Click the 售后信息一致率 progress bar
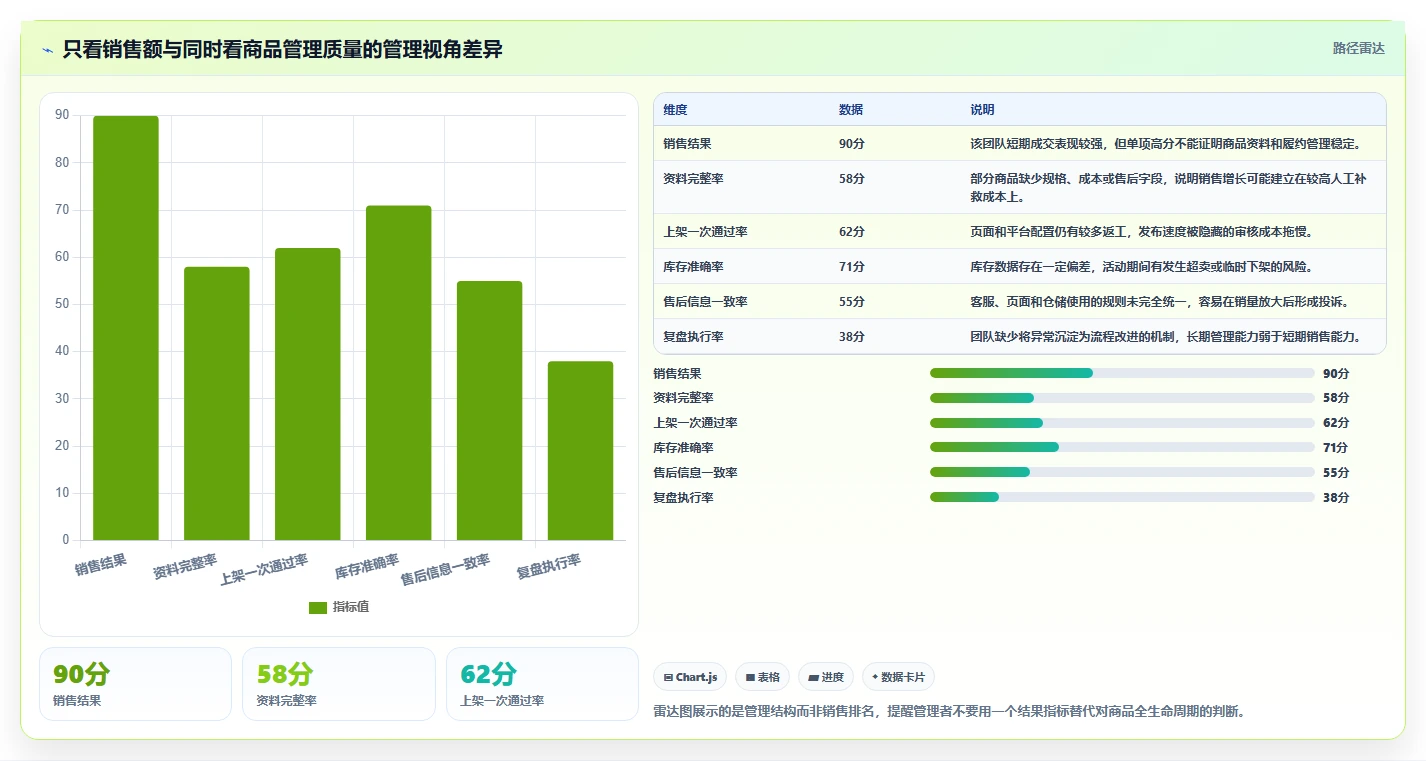Screen dimensions: 1426x761 (1122, 472)
